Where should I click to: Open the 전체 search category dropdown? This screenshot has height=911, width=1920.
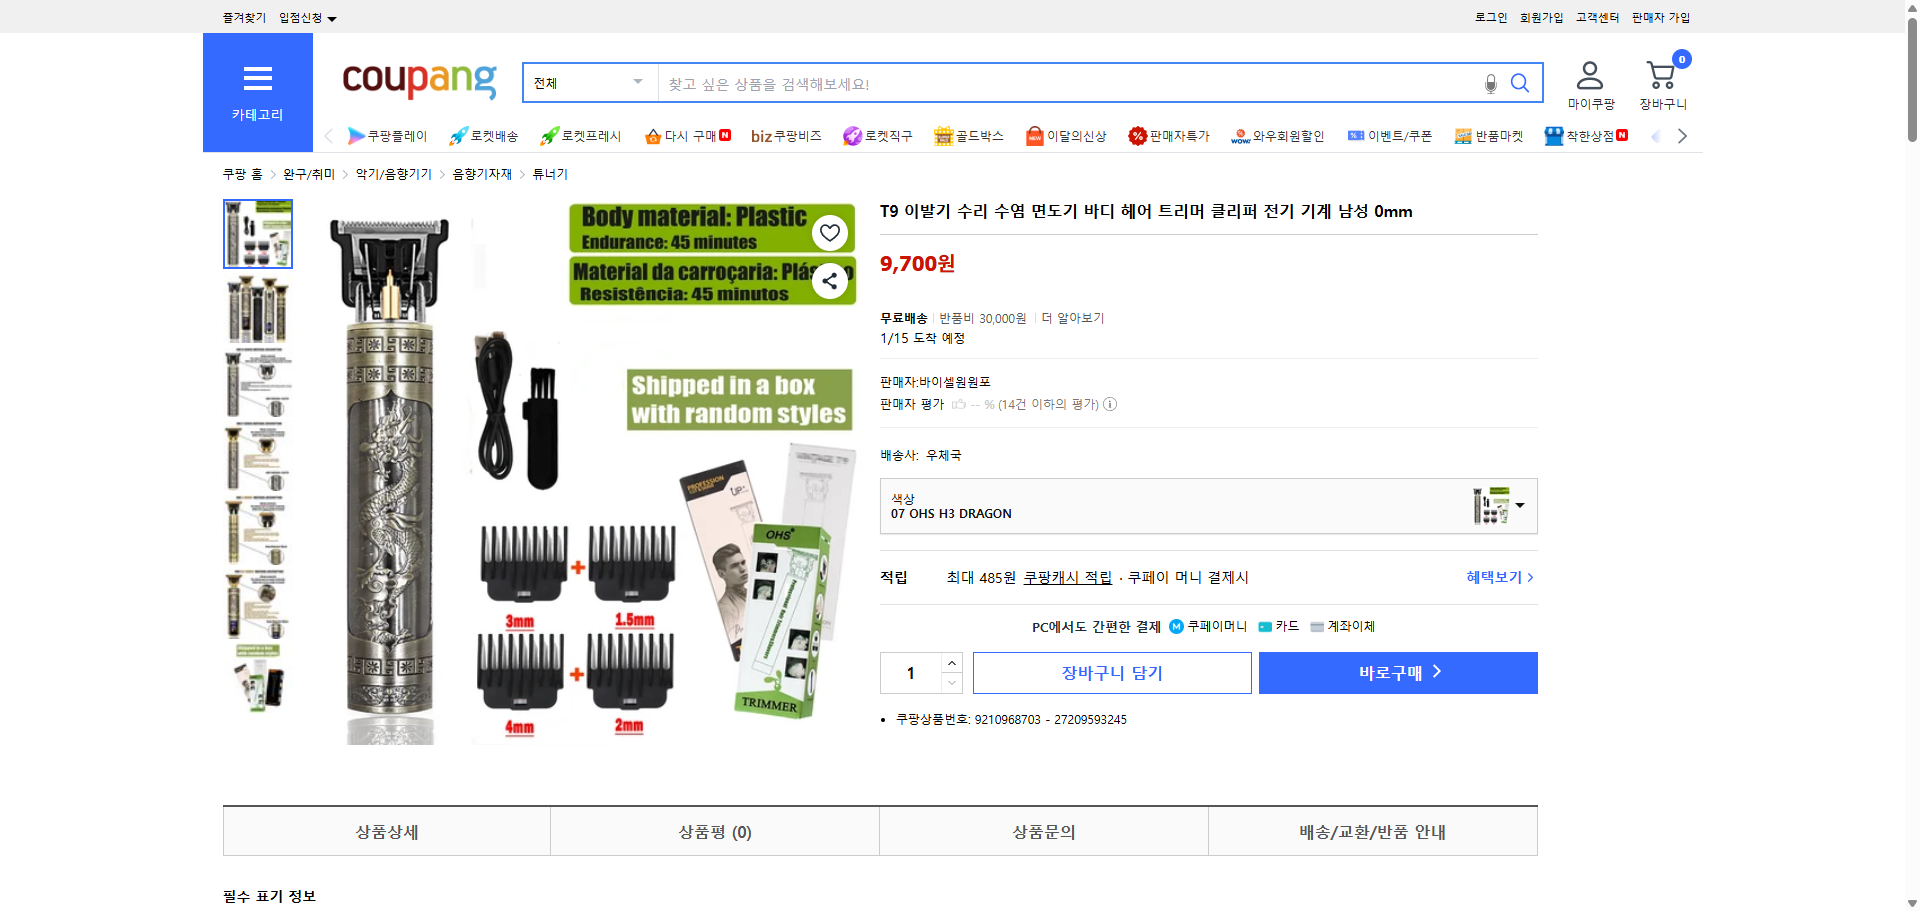(588, 83)
